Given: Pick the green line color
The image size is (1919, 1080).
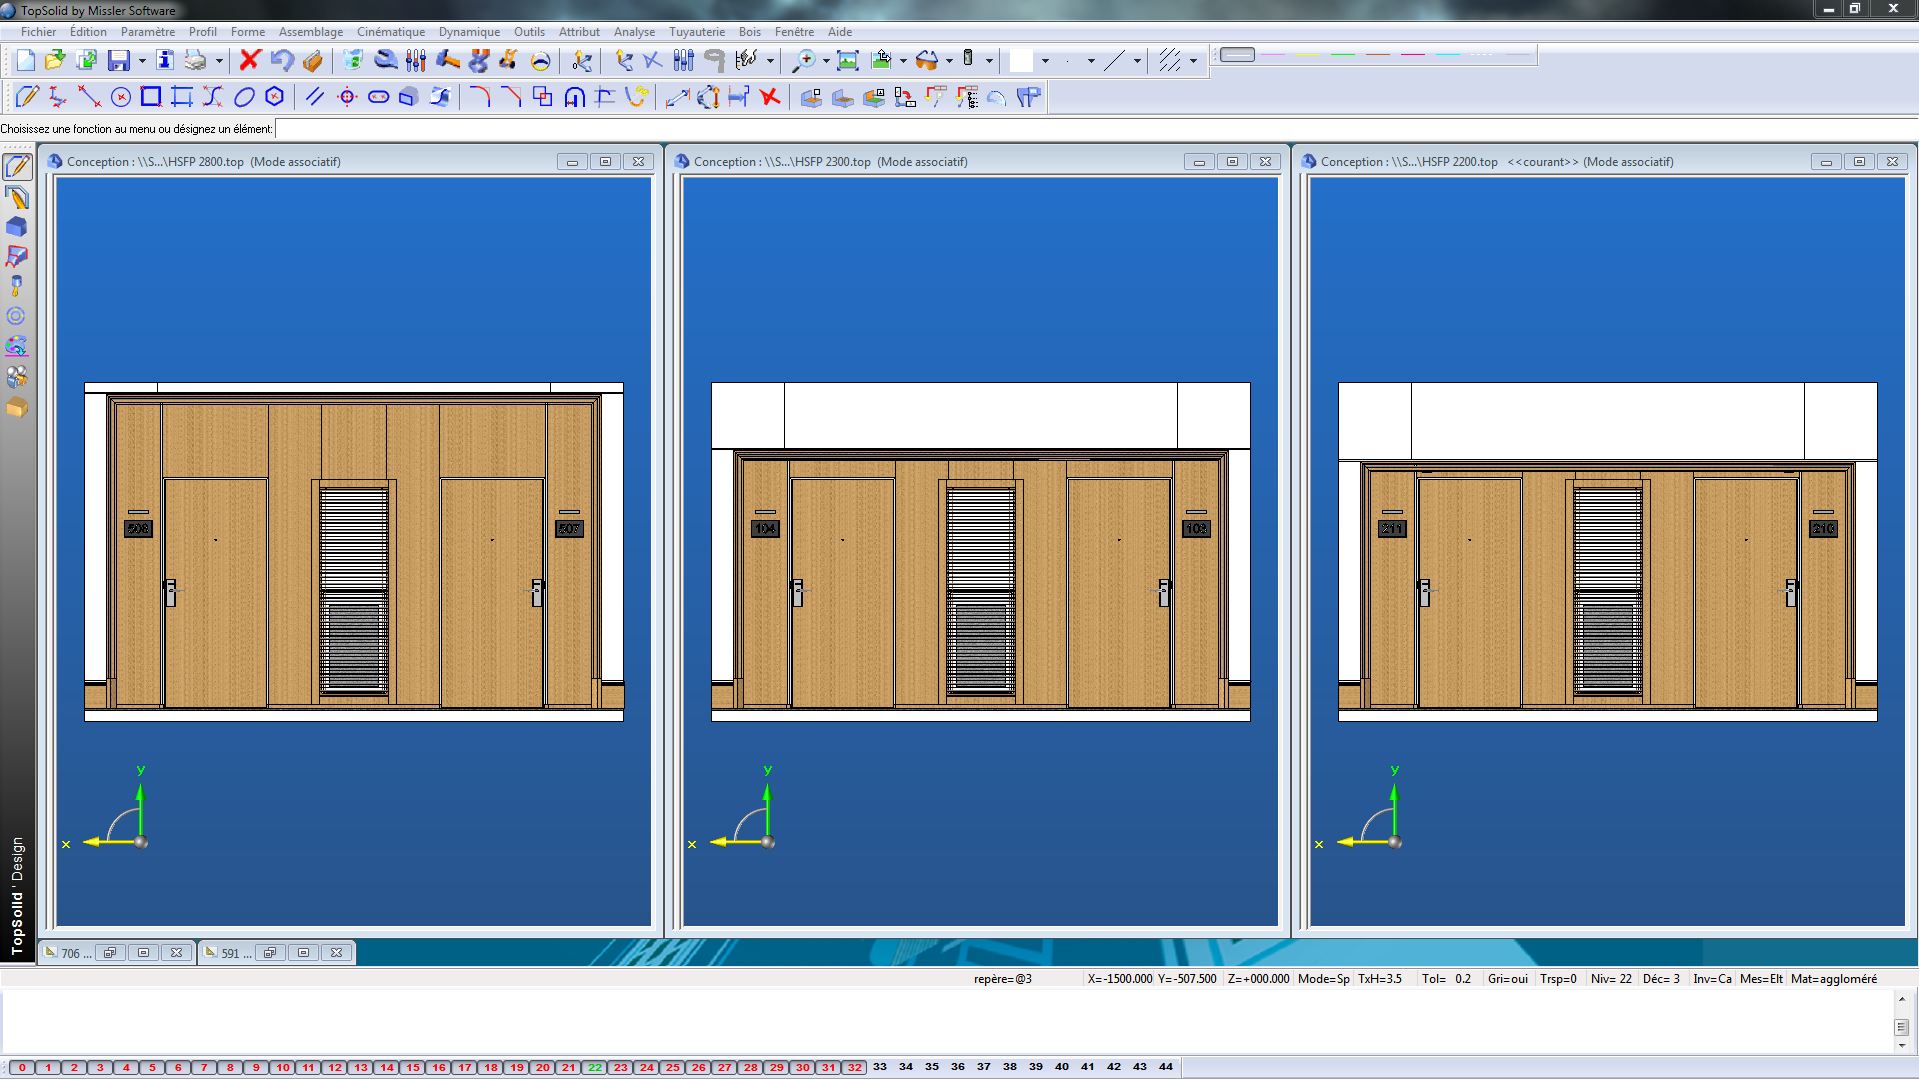Looking at the screenshot, I should click(x=1343, y=55).
